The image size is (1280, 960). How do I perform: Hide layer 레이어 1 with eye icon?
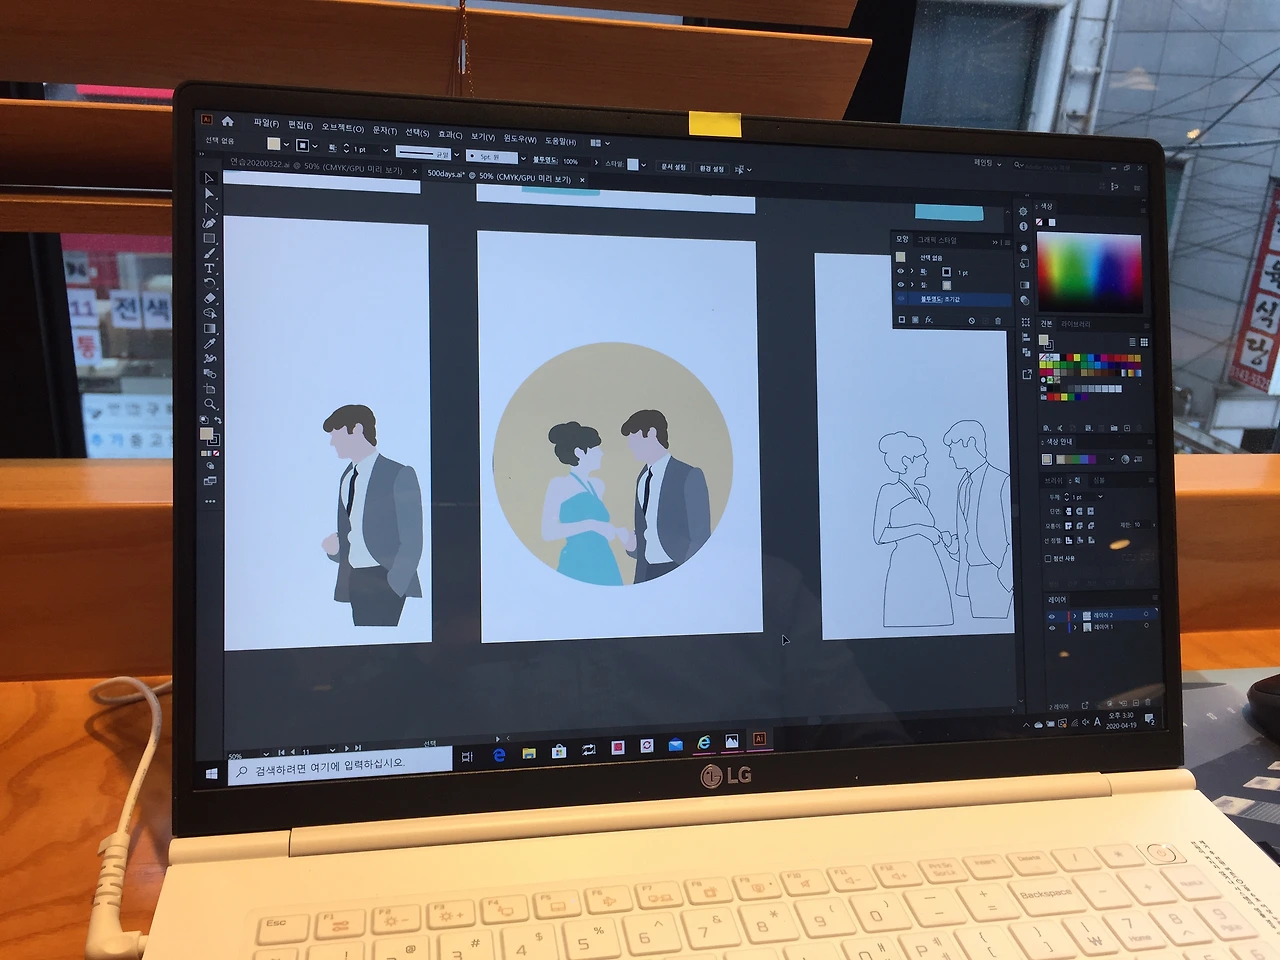(1052, 628)
